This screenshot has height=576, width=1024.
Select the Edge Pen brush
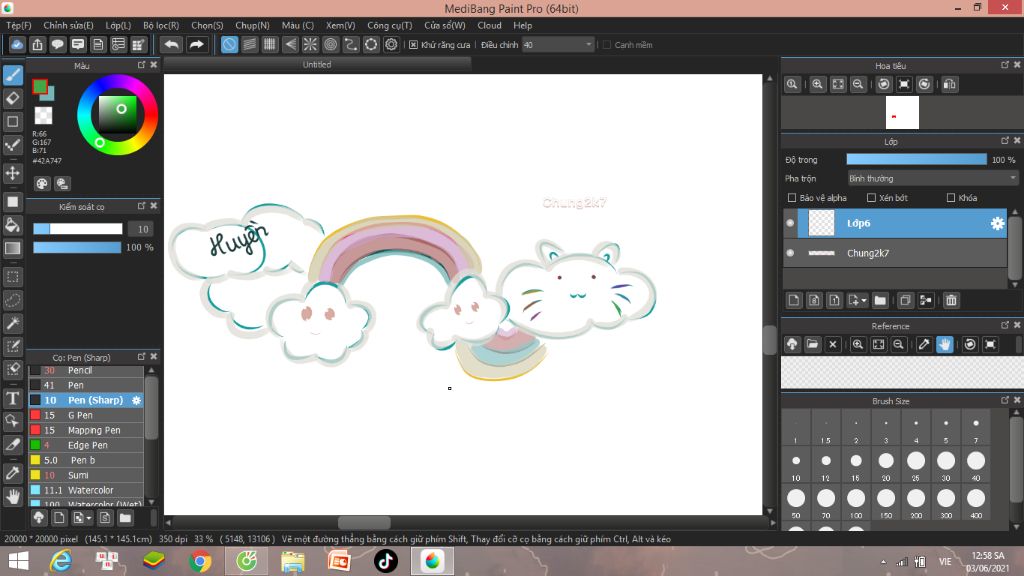tap(86, 445)
